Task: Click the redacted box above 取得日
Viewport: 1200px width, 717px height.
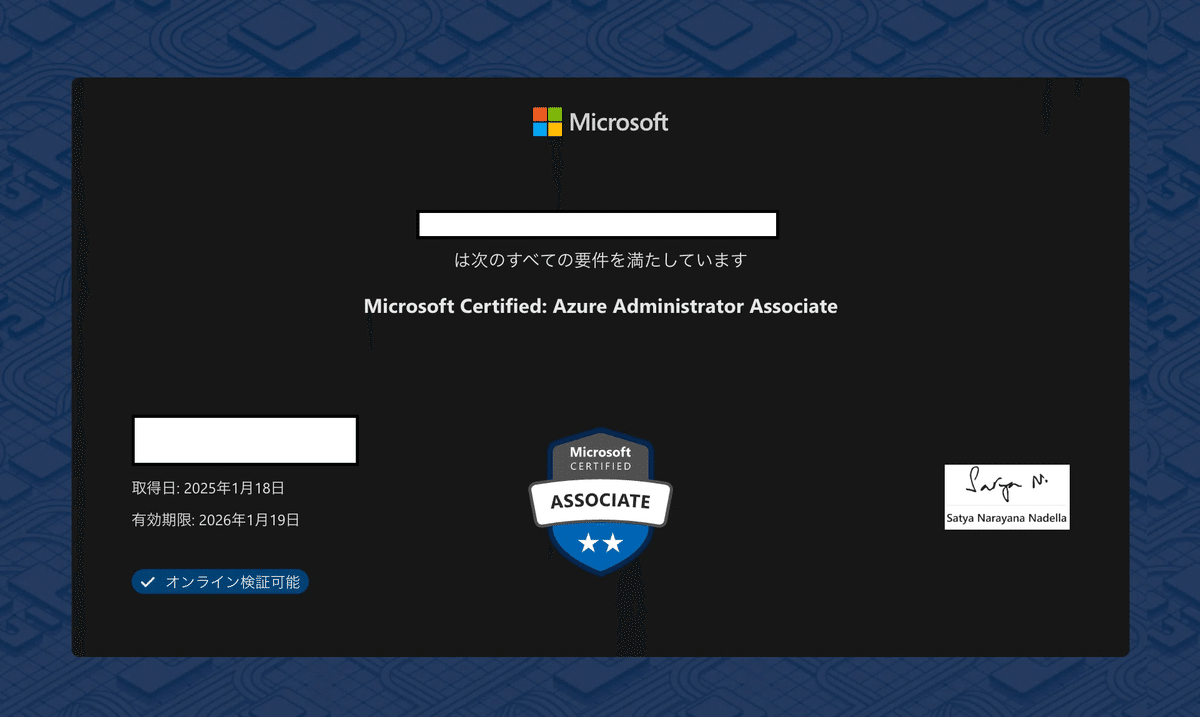Action: tap(245, 441)
